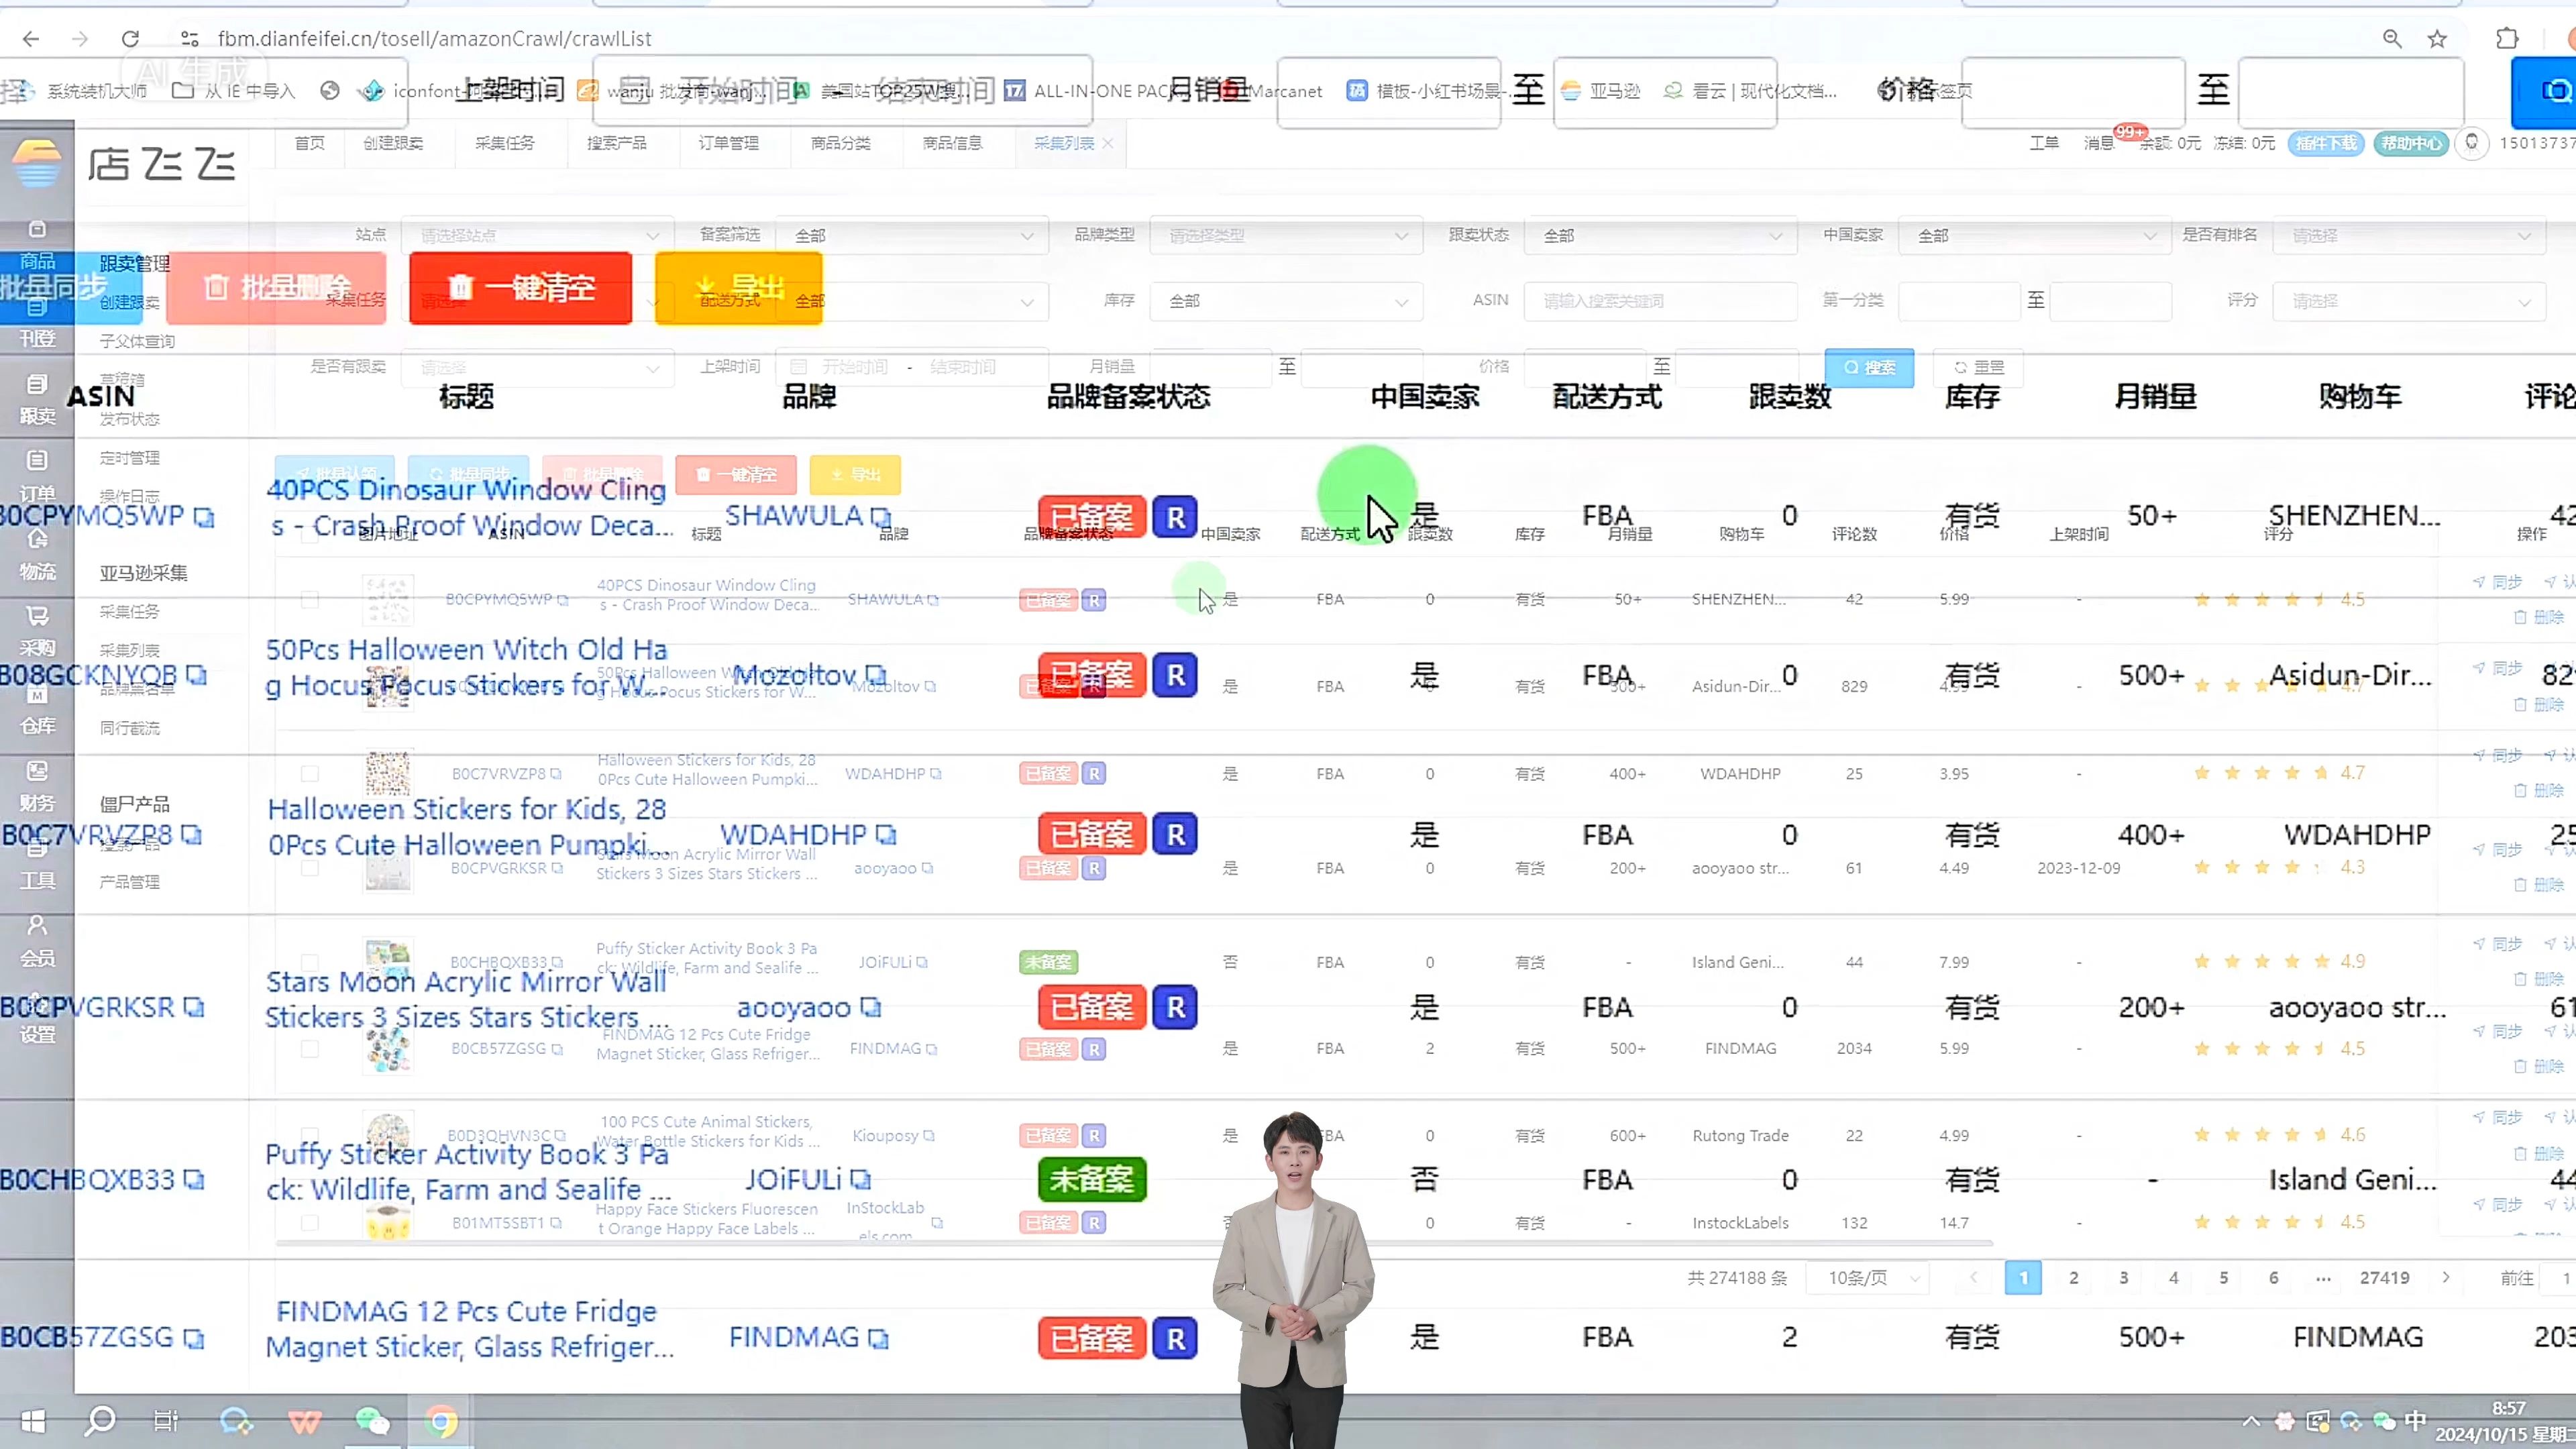
Task: Jump to last page 27419
Action: tap(2384, 1278)
